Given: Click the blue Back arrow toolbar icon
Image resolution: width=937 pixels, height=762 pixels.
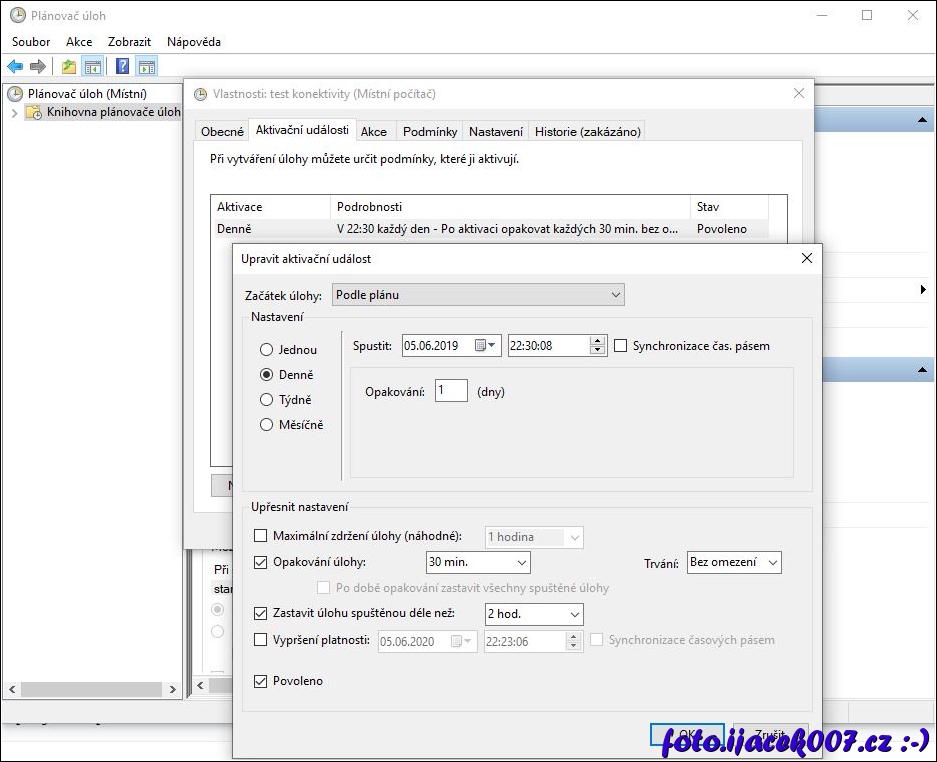Looking at the screenshot, I should point(15,67).
